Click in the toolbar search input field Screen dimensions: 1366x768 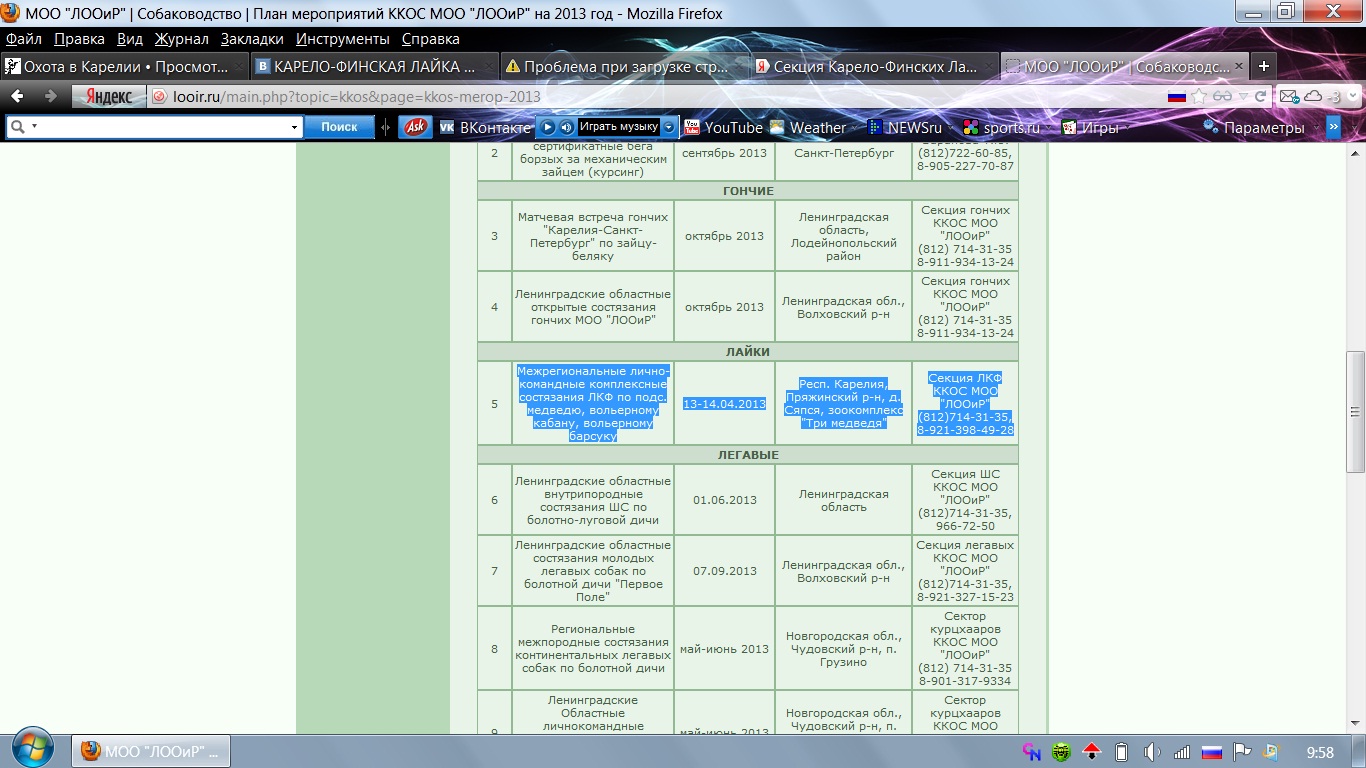click(160, 127)
